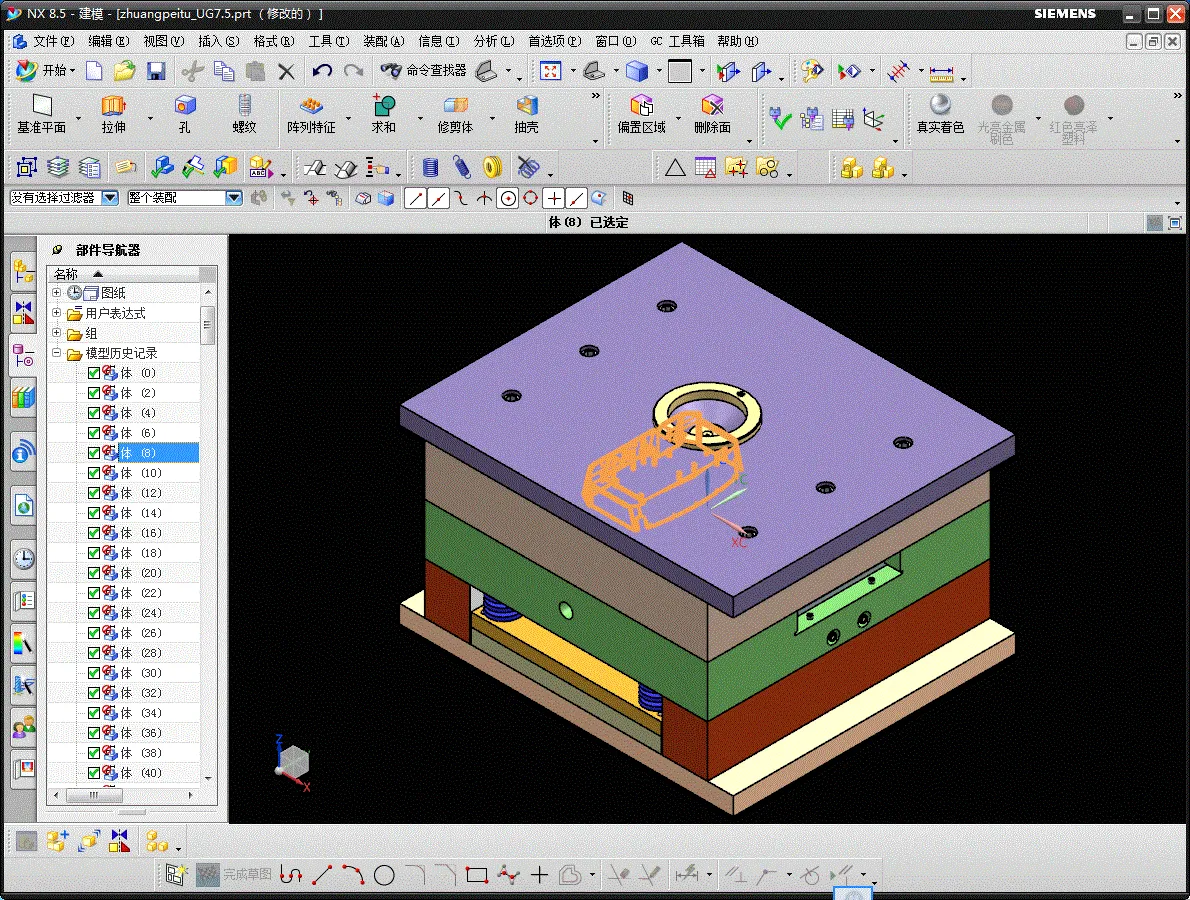This screenshot has height=900, width=1190.
Task: Click the Fit view icon
Action: pos(550,71)
